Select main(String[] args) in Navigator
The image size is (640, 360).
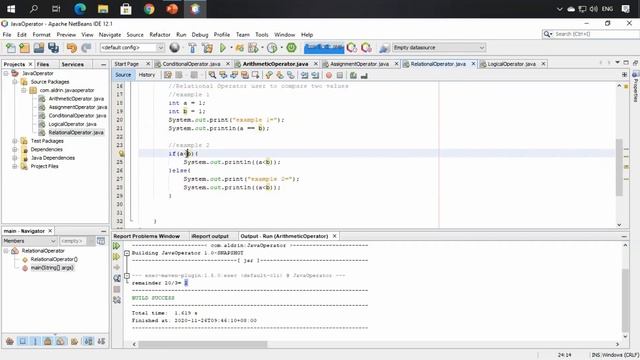click(52, 268)
